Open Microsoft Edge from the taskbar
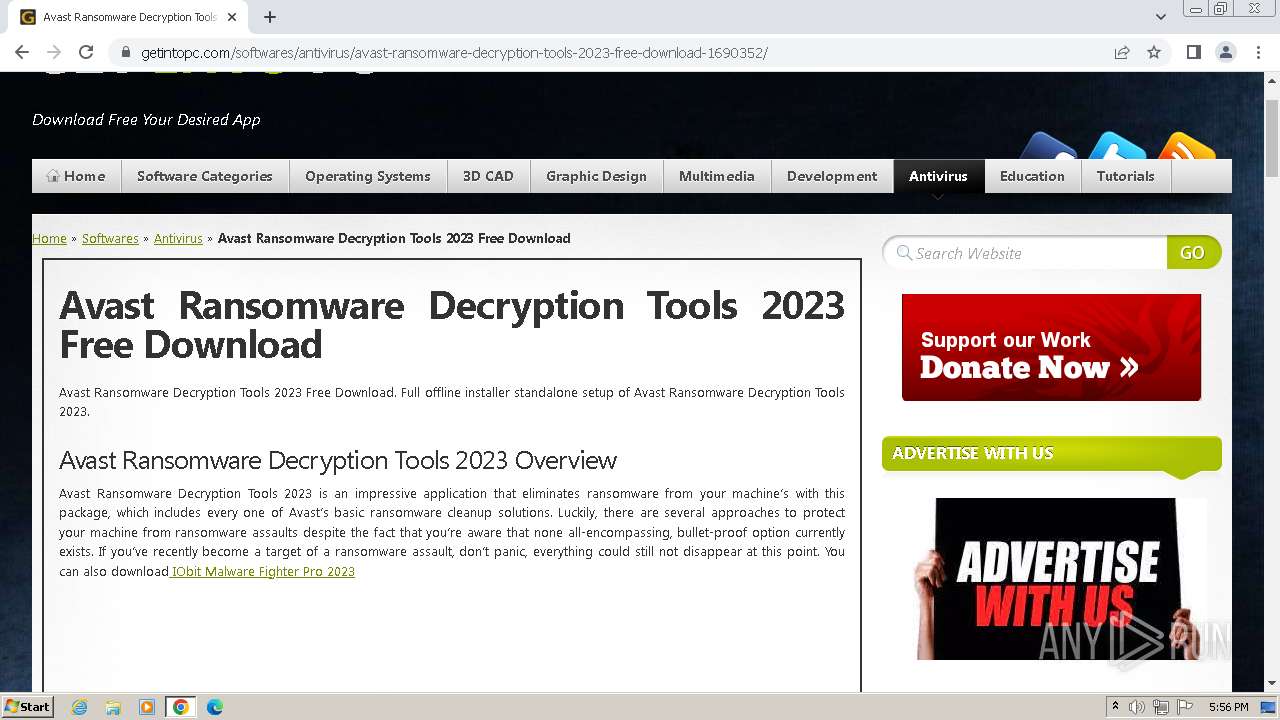The width and height of the screenshot is (1280, 720). pyautogui.click(x=215, y=707)
